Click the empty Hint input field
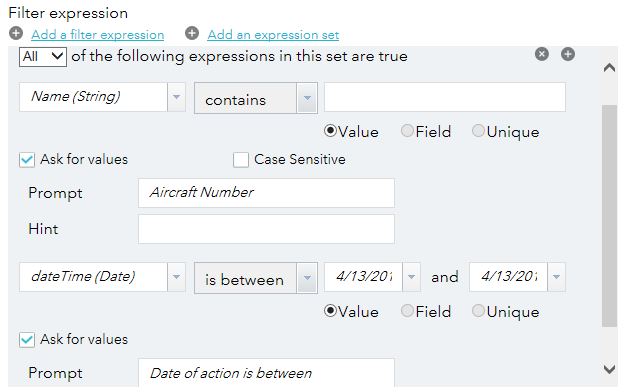 click(x=266, y=229)
